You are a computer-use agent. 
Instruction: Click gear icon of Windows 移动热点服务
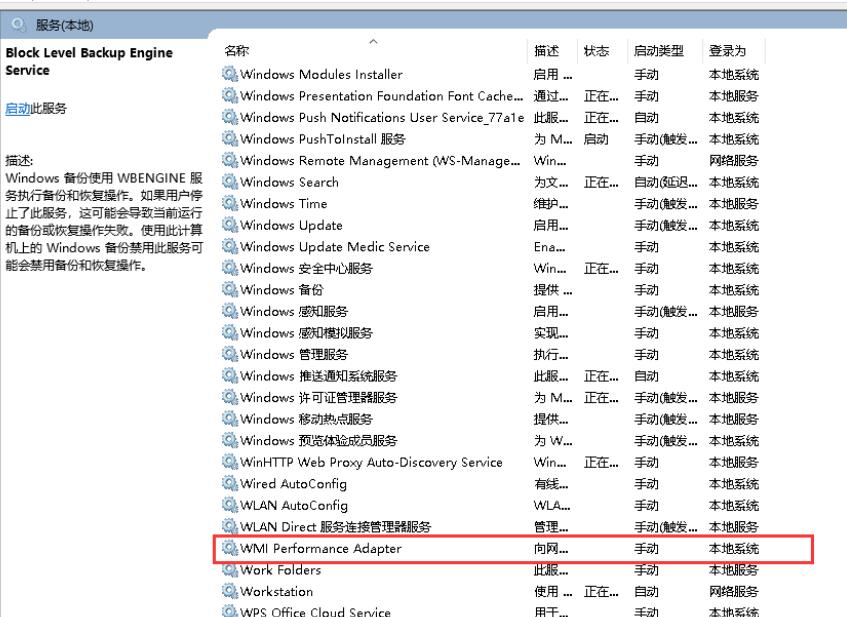230,419
